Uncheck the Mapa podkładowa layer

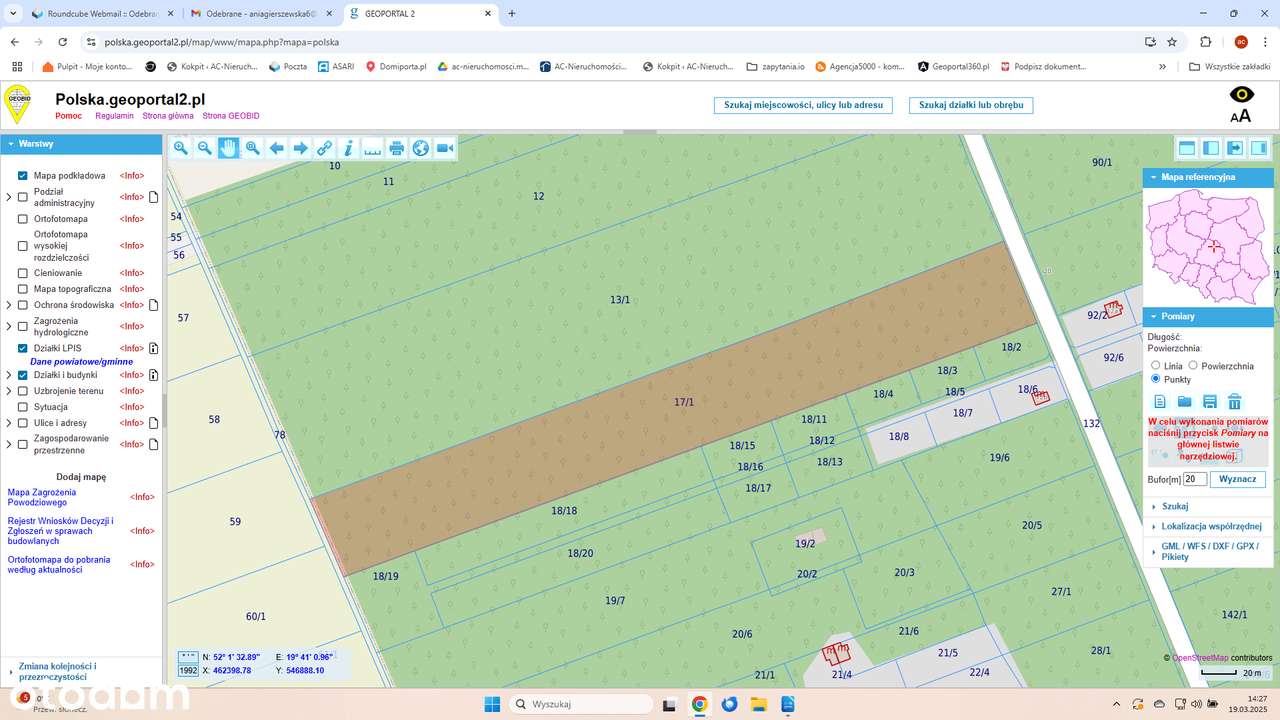(x=23, y=176)
